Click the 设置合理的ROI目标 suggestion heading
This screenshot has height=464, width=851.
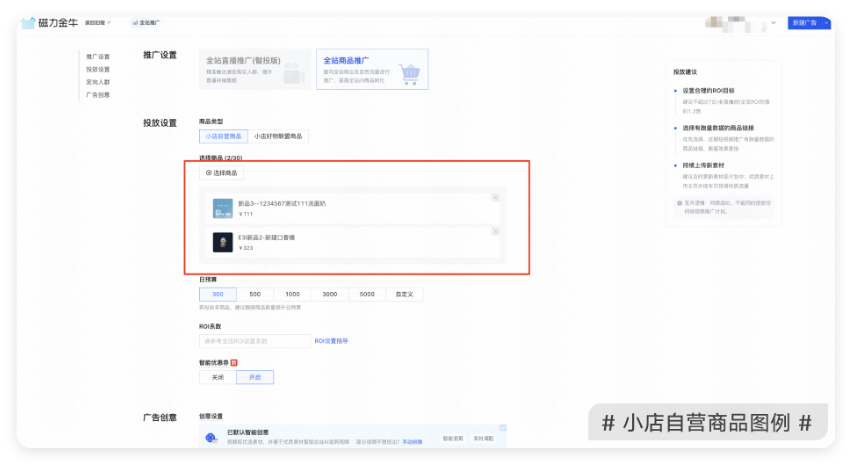point(708,91)
